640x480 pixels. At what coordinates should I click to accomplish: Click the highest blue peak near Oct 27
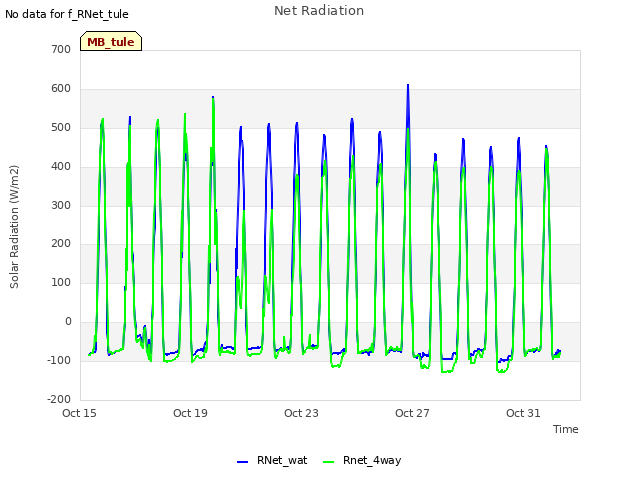(408, 86)
